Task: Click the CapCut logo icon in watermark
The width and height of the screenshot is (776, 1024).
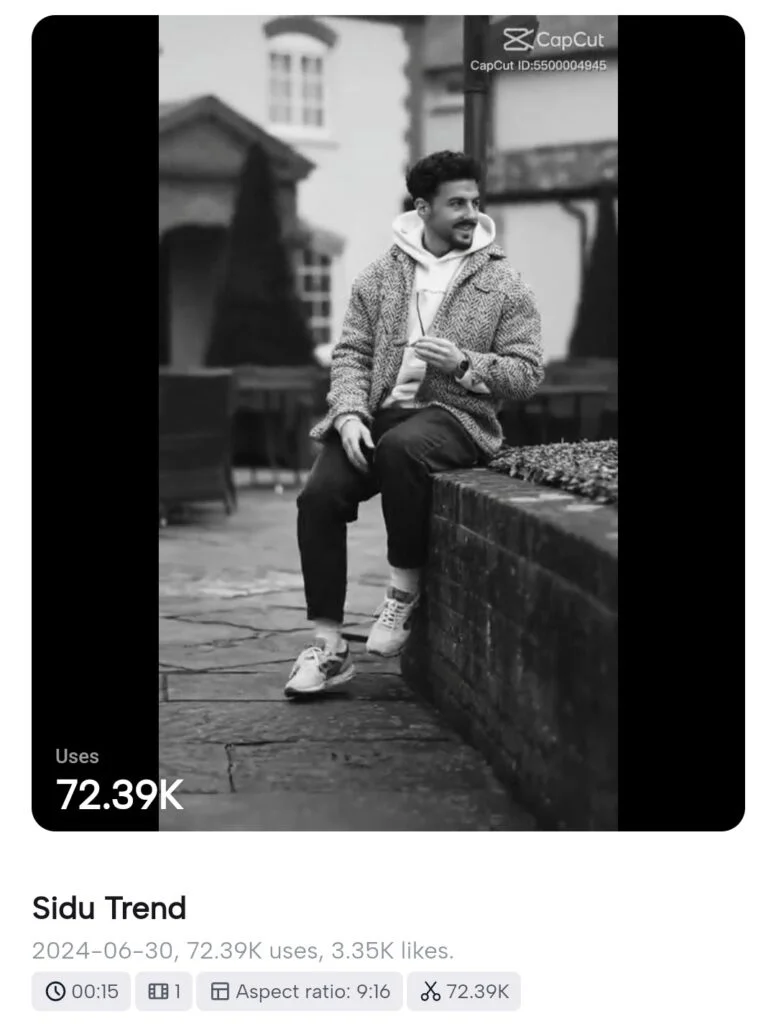Action: 518,40
